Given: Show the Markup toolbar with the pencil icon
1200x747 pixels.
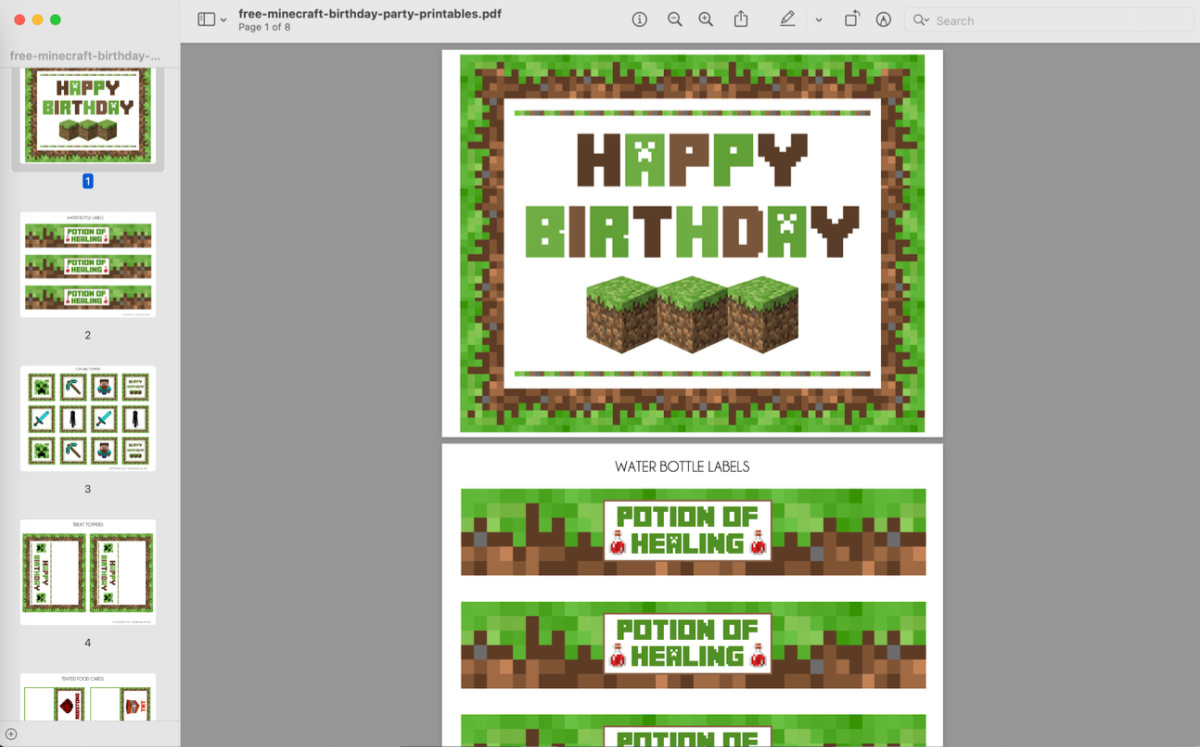Looking at the screenshot, I should coord(788,19).
